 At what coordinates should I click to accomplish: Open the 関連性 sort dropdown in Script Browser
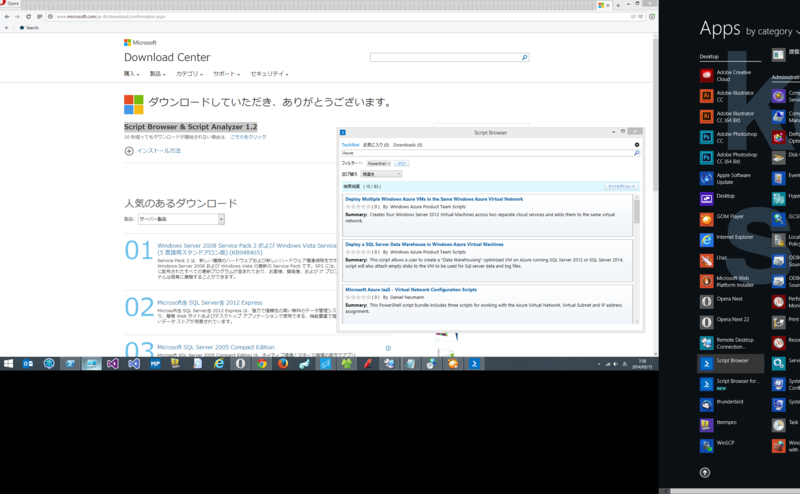[381, 174]
